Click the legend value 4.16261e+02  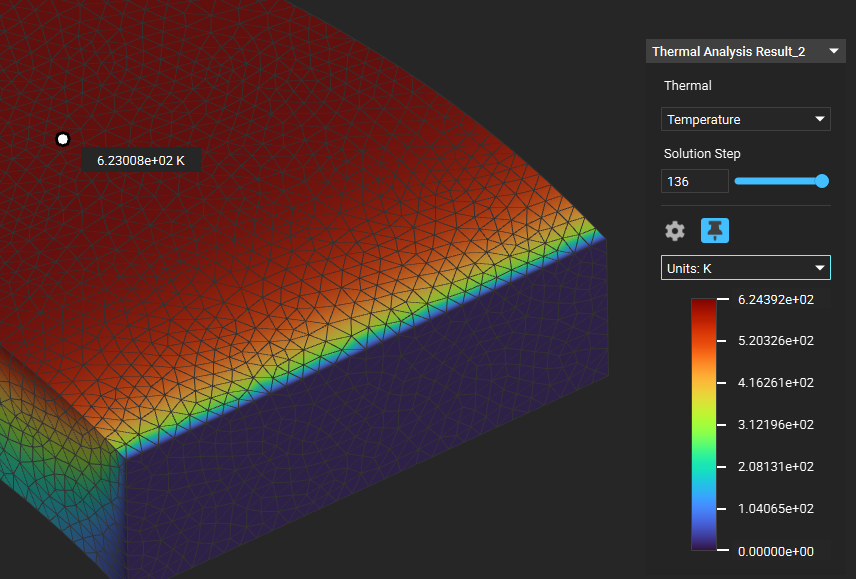776,383
